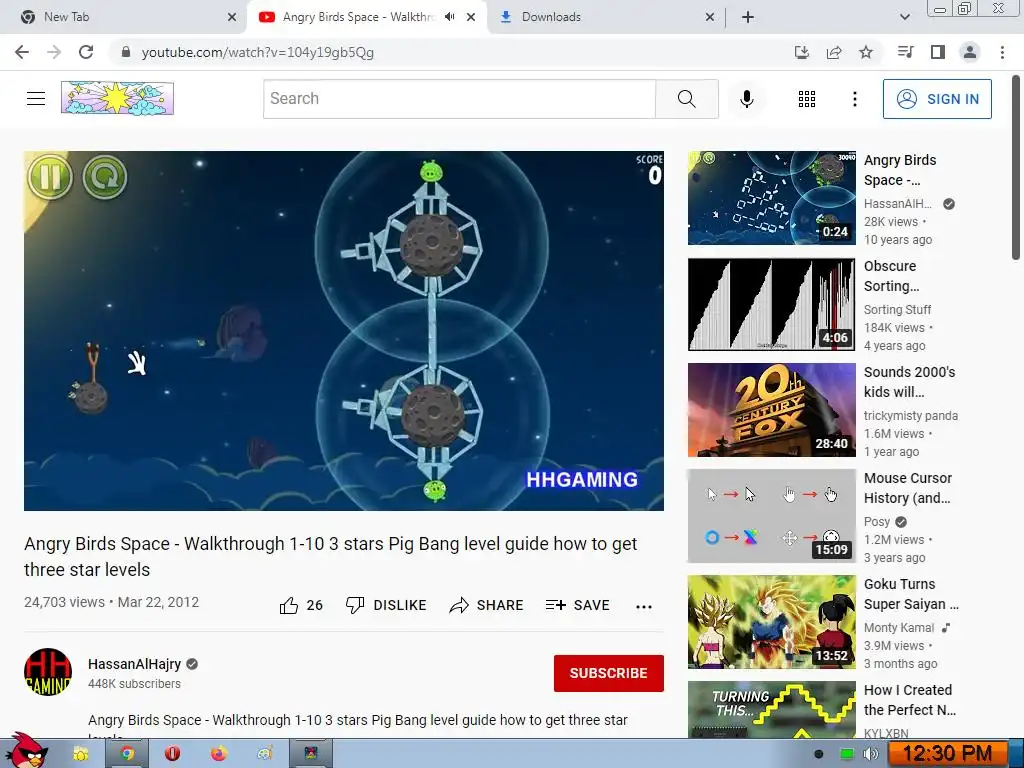Select the Angry Birds Space tab
Image resolution: width=1024 pixels, height=768 pixels.
click(x=358, y=17)
